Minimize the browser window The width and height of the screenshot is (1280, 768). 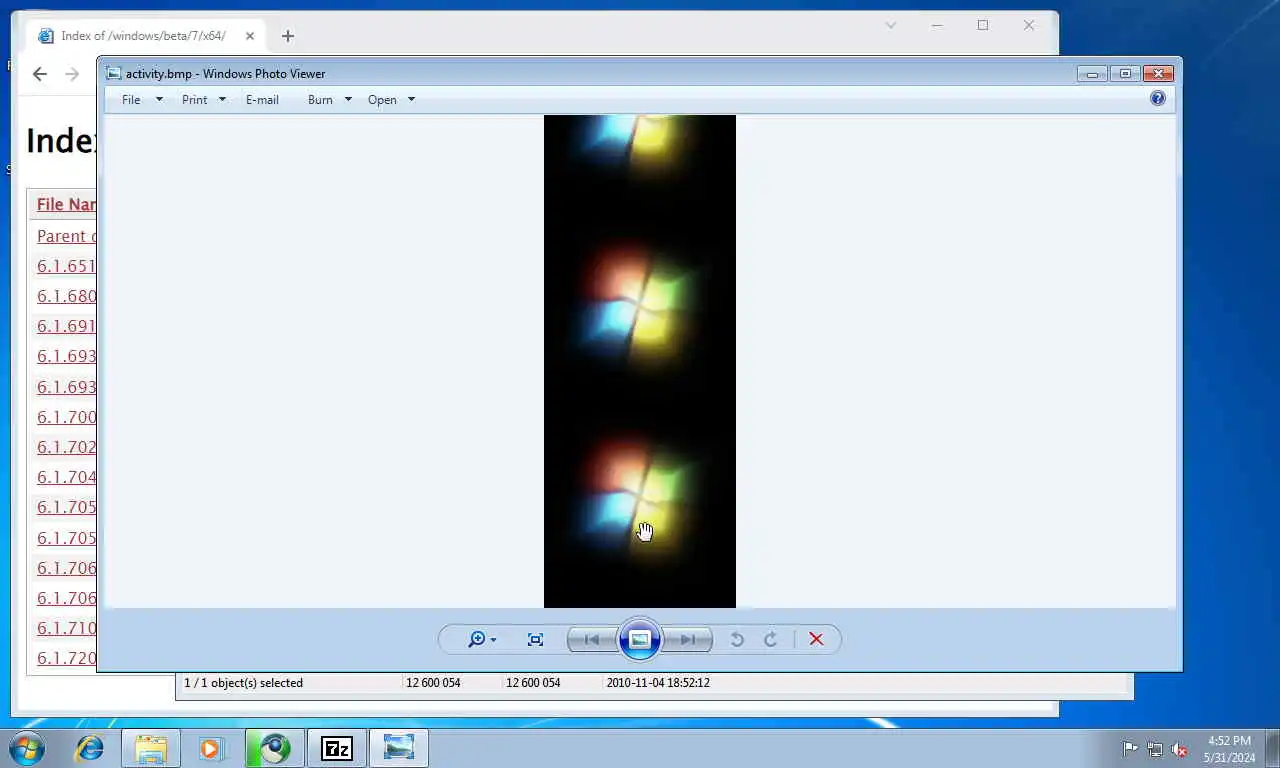(x=937, y=26)
